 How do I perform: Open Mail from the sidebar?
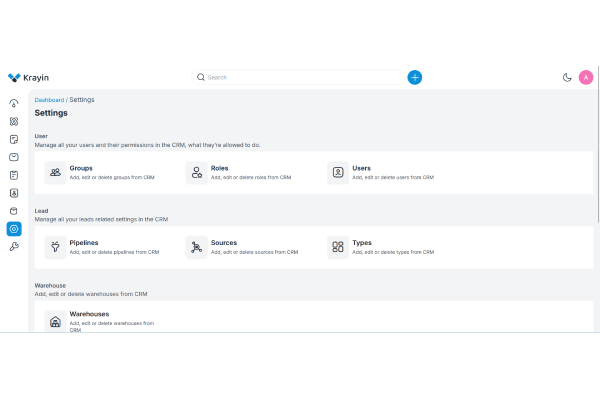pyautogui.click(x=14, y=157)
